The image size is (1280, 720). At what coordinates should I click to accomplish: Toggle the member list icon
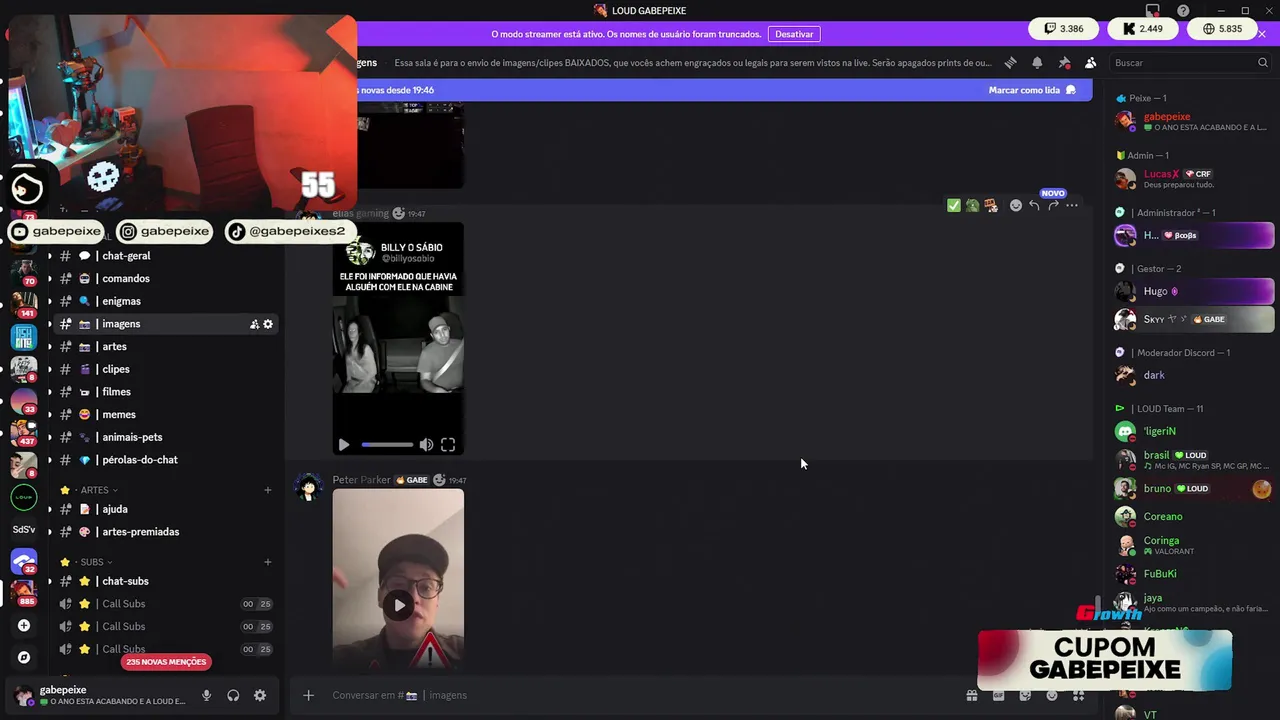tap(1090, 62)
